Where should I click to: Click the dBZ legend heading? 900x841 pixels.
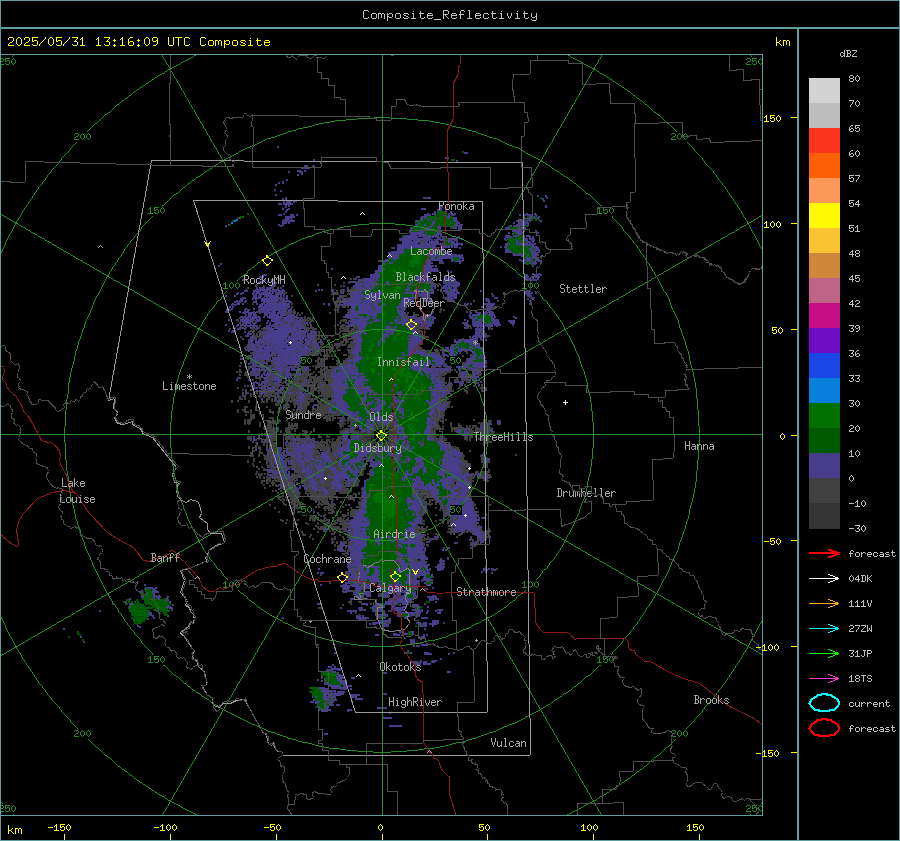tap(848, 53)
